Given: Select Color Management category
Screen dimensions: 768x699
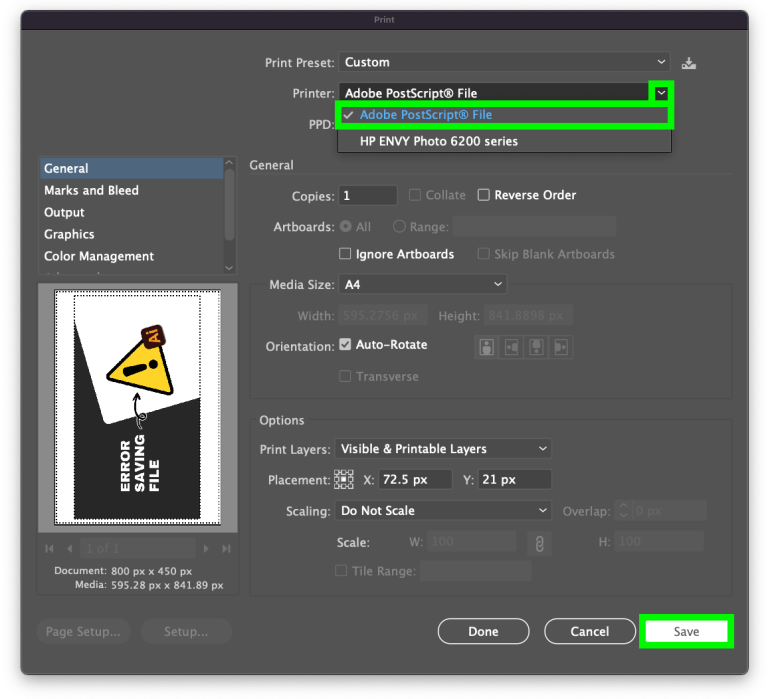Looking at the screenshot, I should pos(131,256).
